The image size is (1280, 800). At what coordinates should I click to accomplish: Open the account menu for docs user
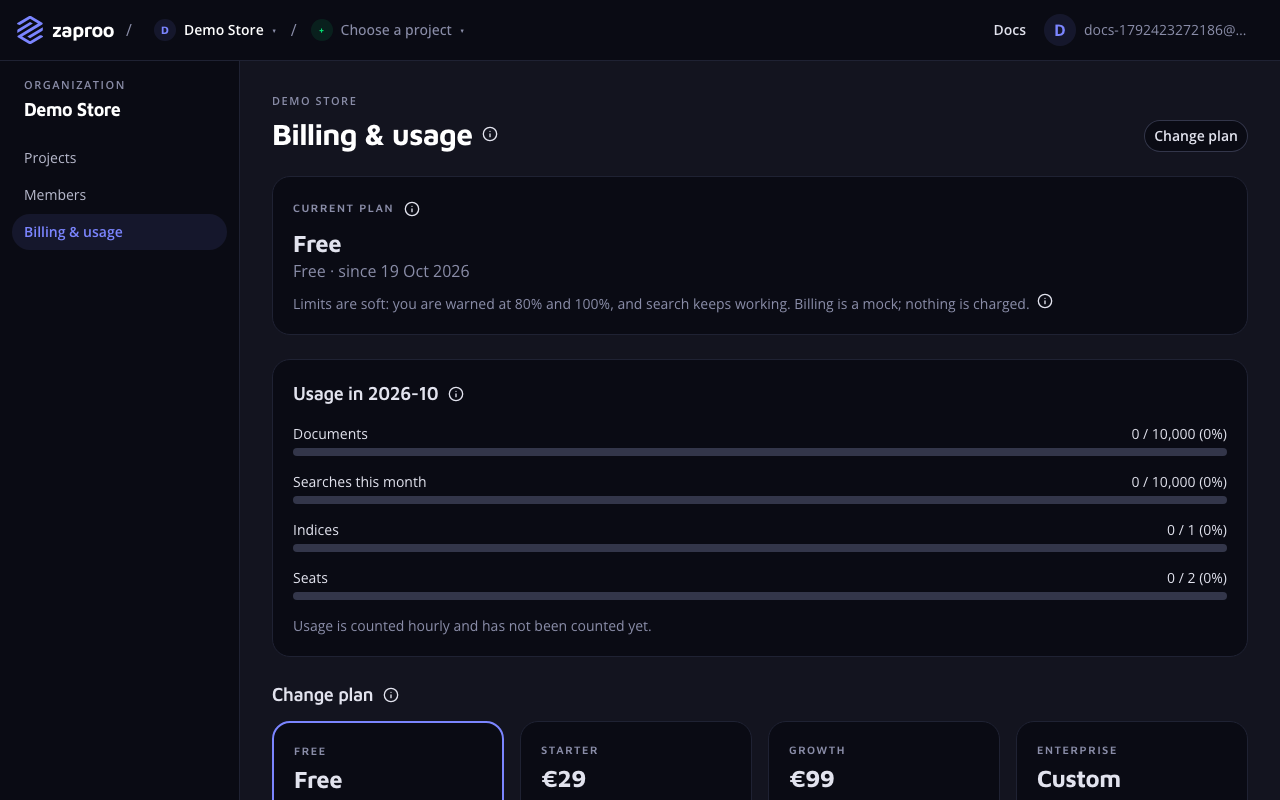[1148, 30]
